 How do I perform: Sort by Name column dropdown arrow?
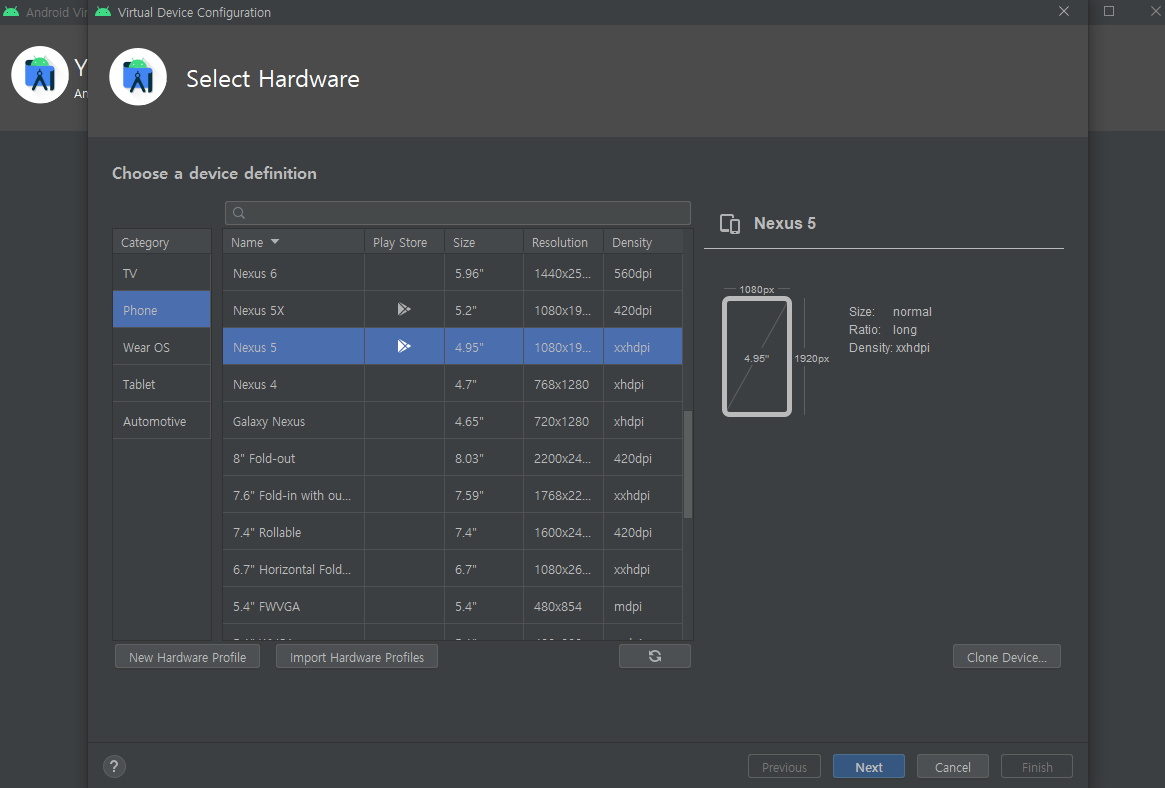275,242
